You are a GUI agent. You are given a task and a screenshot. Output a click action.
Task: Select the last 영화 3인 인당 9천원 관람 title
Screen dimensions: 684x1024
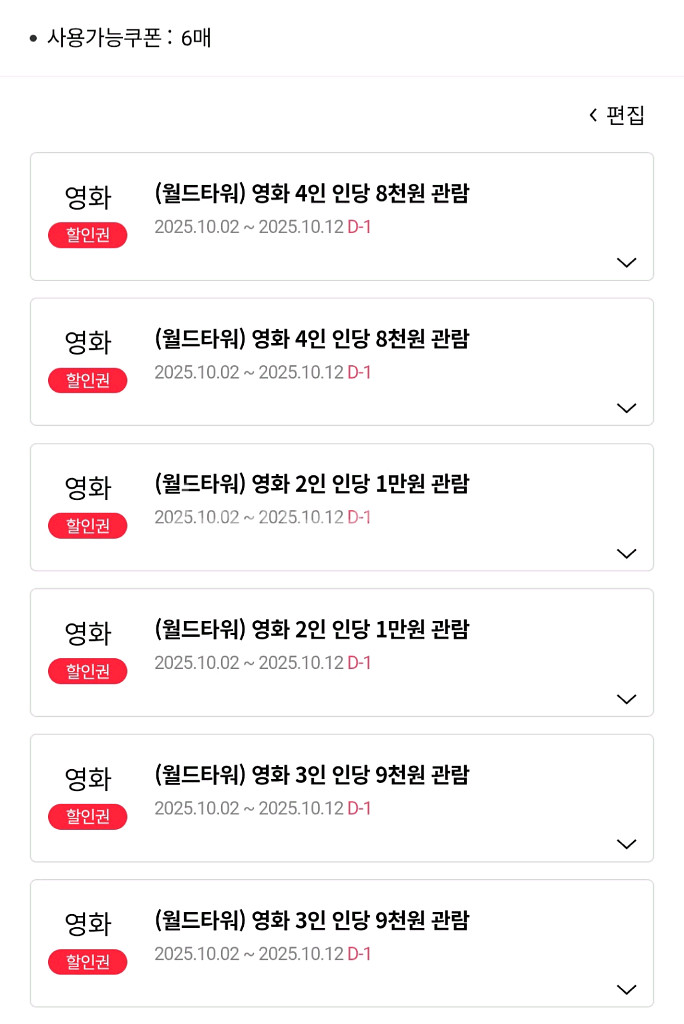312,921
